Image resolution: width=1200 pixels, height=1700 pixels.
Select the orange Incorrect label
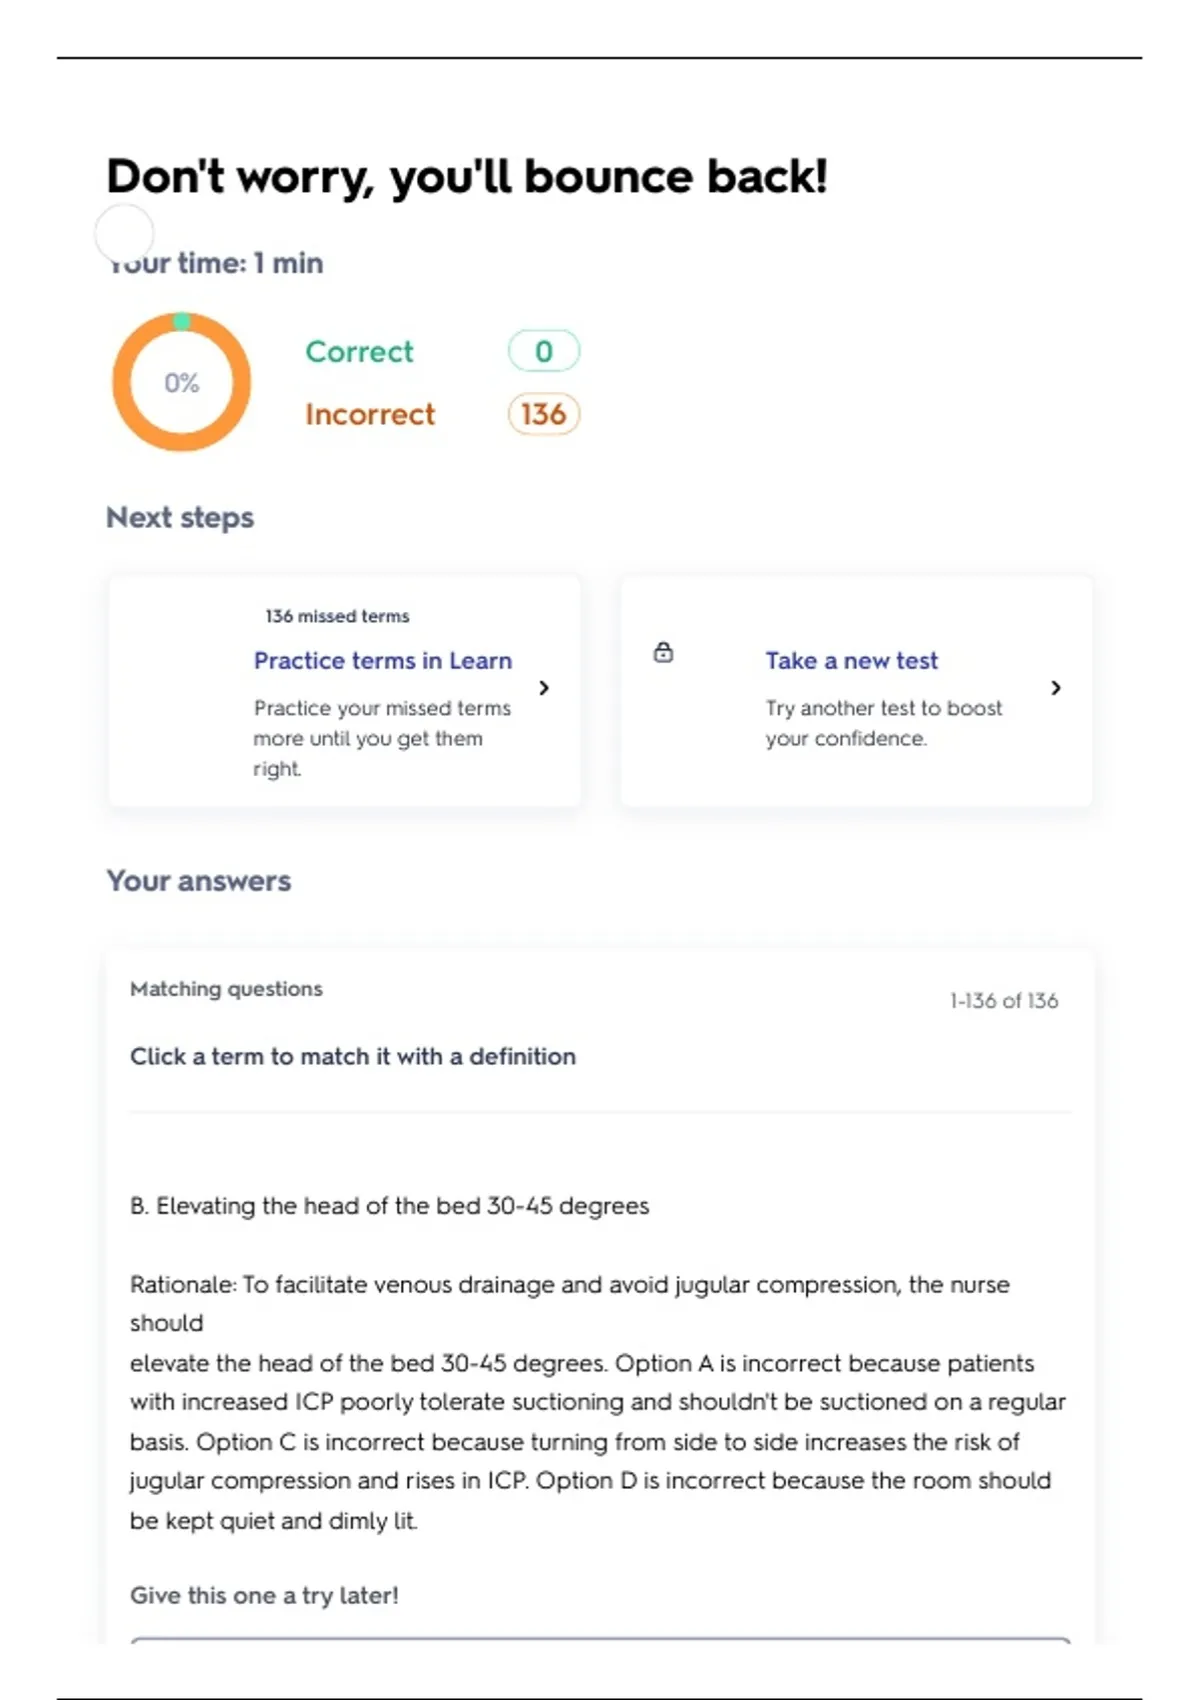370,414
